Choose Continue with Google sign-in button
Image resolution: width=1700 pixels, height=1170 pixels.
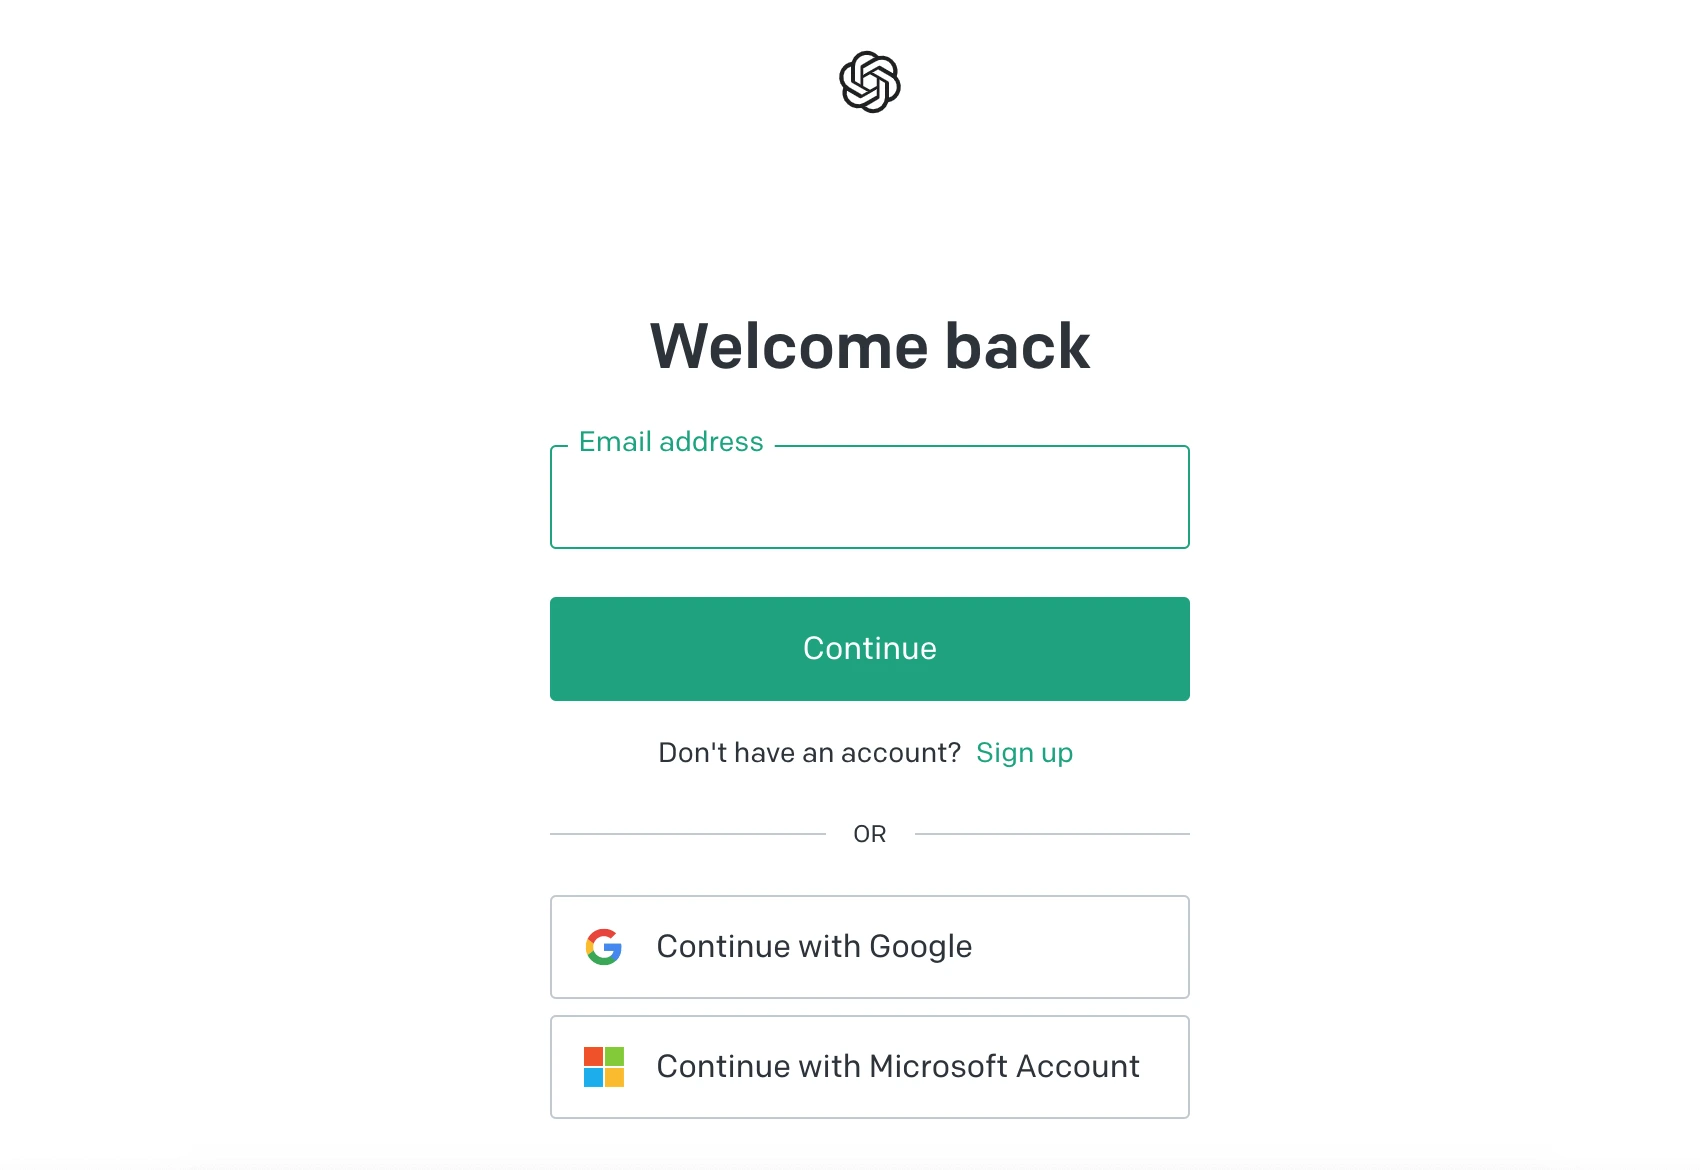point(870,947)
